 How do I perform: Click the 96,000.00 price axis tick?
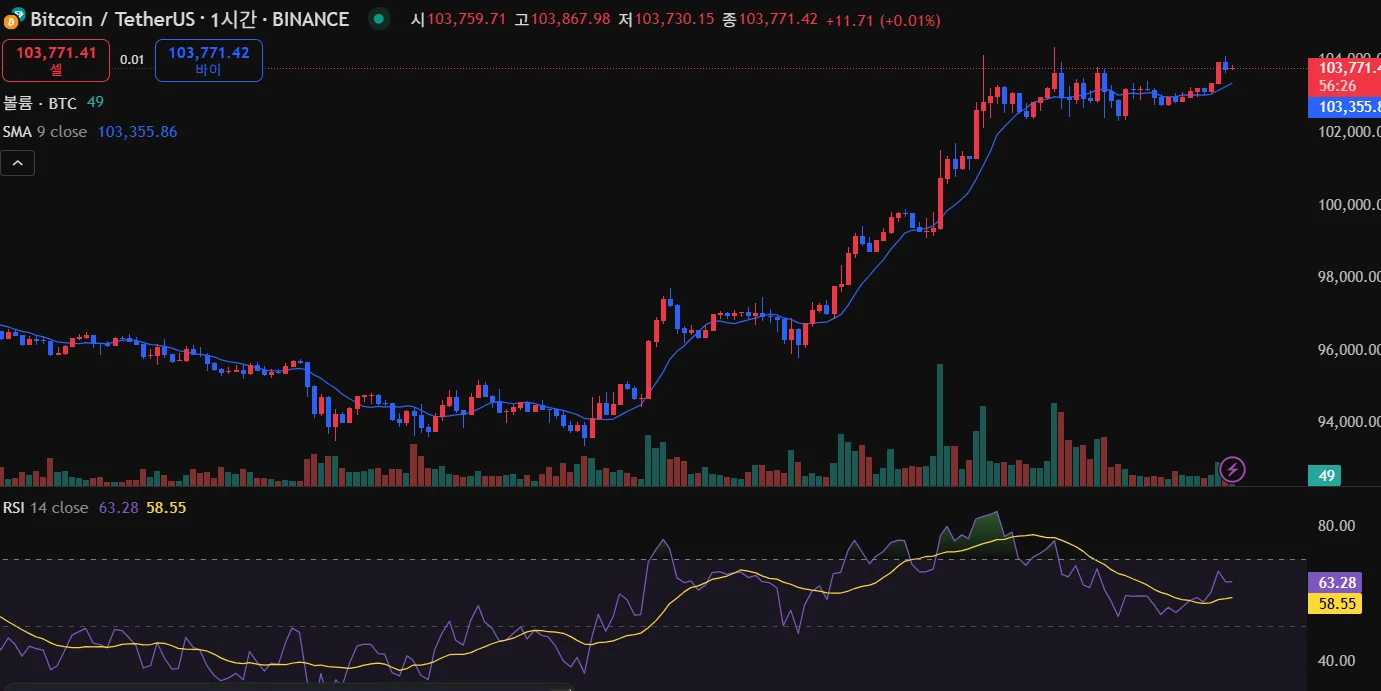(1349, 350)
